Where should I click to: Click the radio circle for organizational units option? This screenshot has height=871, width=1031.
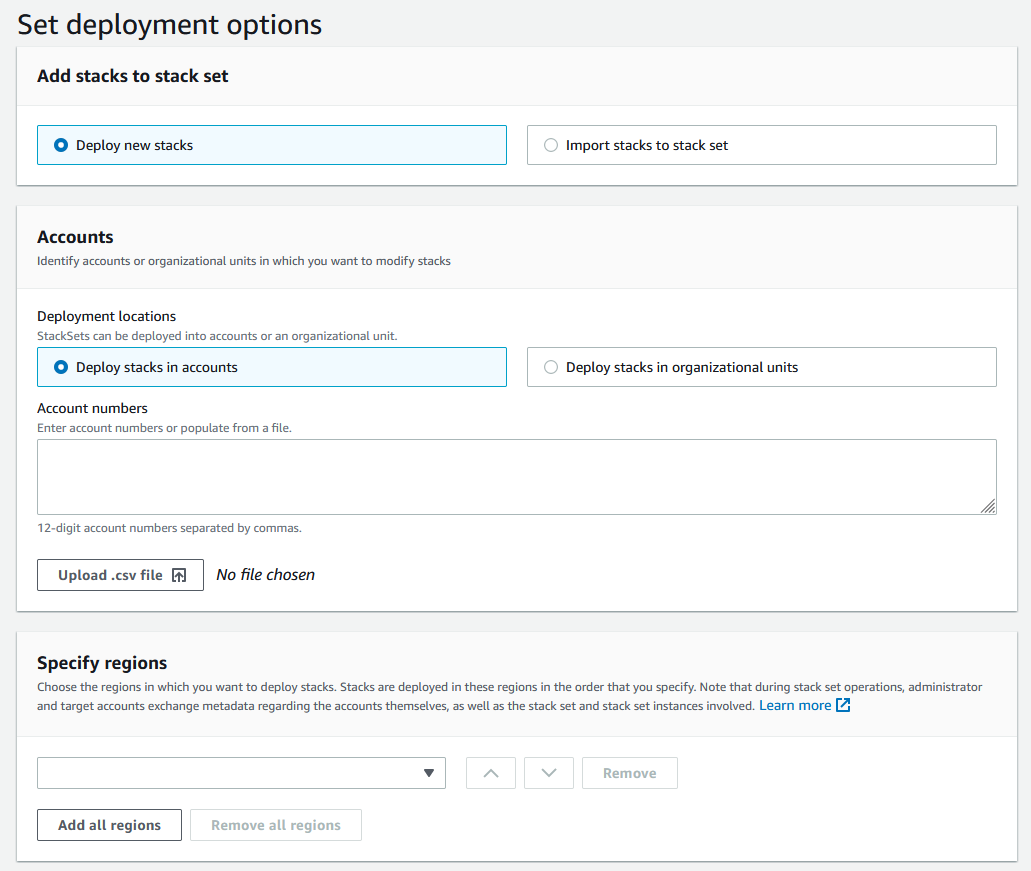click(551, 367)
